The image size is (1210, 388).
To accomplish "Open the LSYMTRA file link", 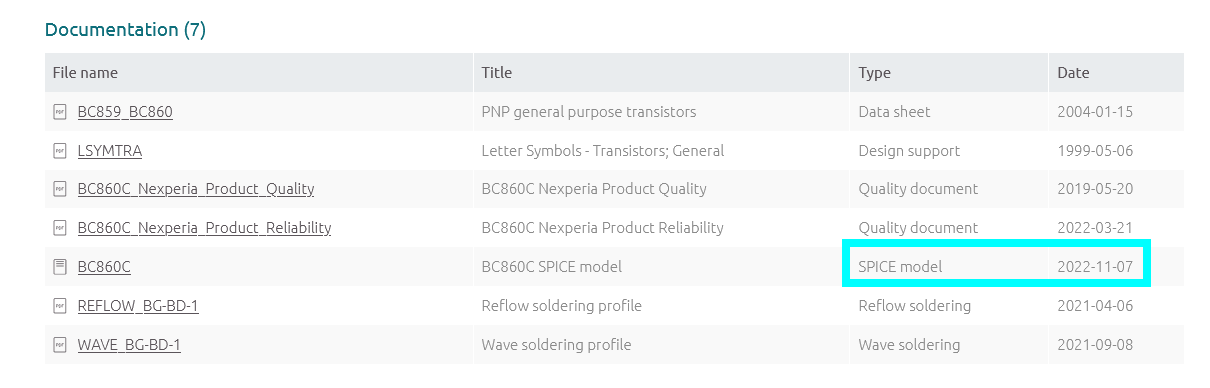I will point(110,151).
